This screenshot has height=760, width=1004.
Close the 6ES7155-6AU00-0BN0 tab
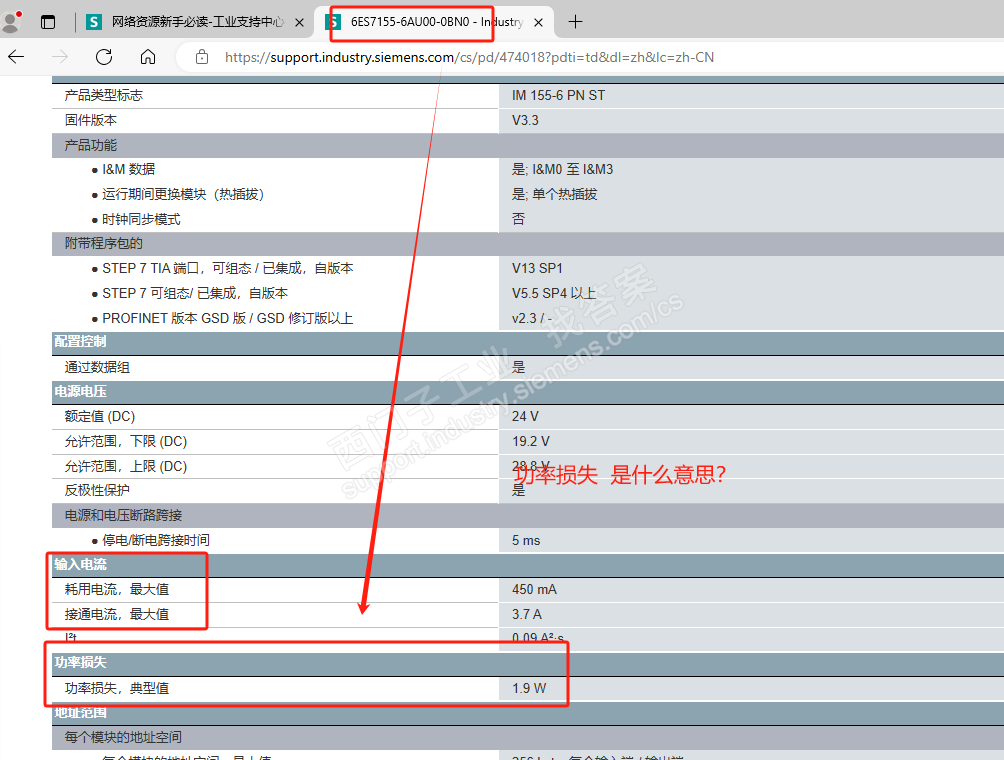538,22
